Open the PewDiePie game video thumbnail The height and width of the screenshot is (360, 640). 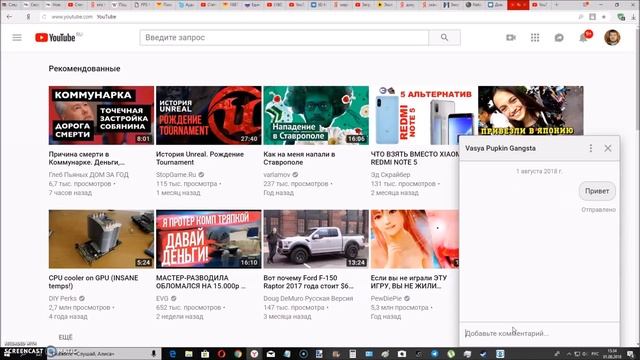click(x=415, y=239)
